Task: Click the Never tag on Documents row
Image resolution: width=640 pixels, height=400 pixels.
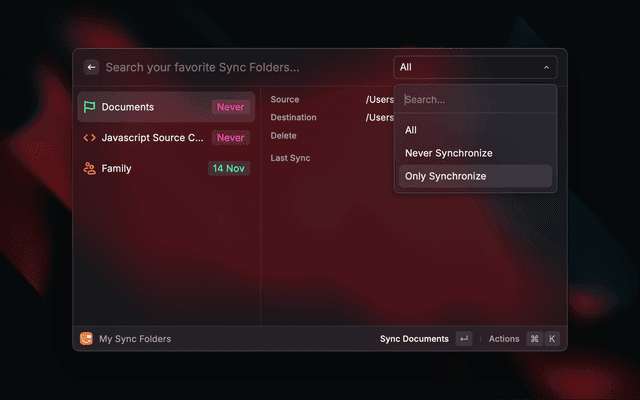Action: [230, 107]
